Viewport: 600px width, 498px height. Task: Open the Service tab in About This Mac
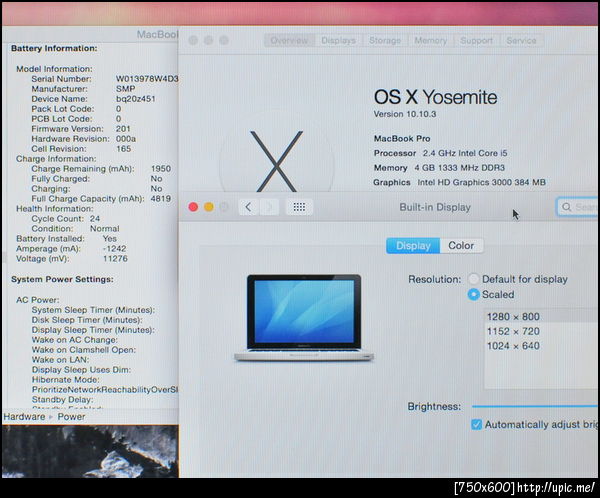pyautogui.click(x=521, y=41)
